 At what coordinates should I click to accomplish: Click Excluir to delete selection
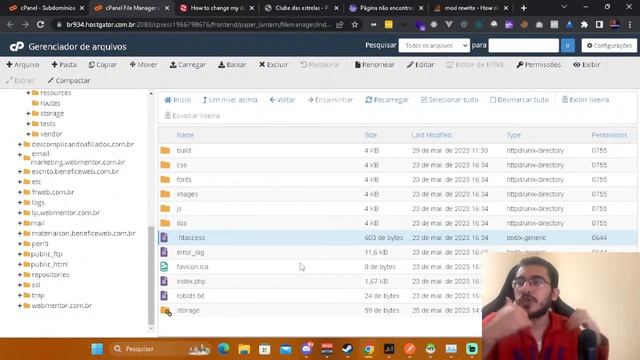tap(273, 64)
